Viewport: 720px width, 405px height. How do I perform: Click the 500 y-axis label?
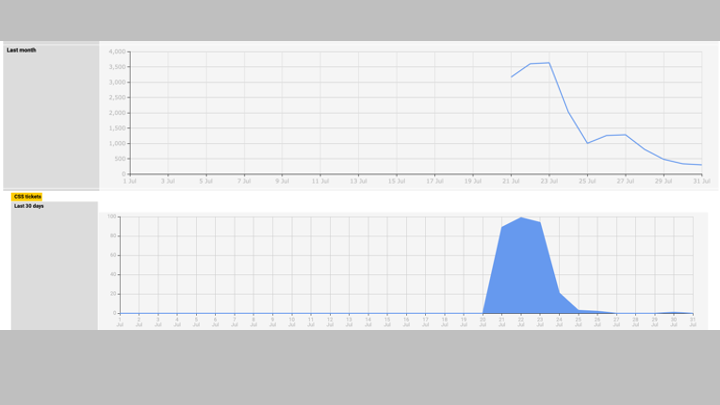click(x=120, y=159)
